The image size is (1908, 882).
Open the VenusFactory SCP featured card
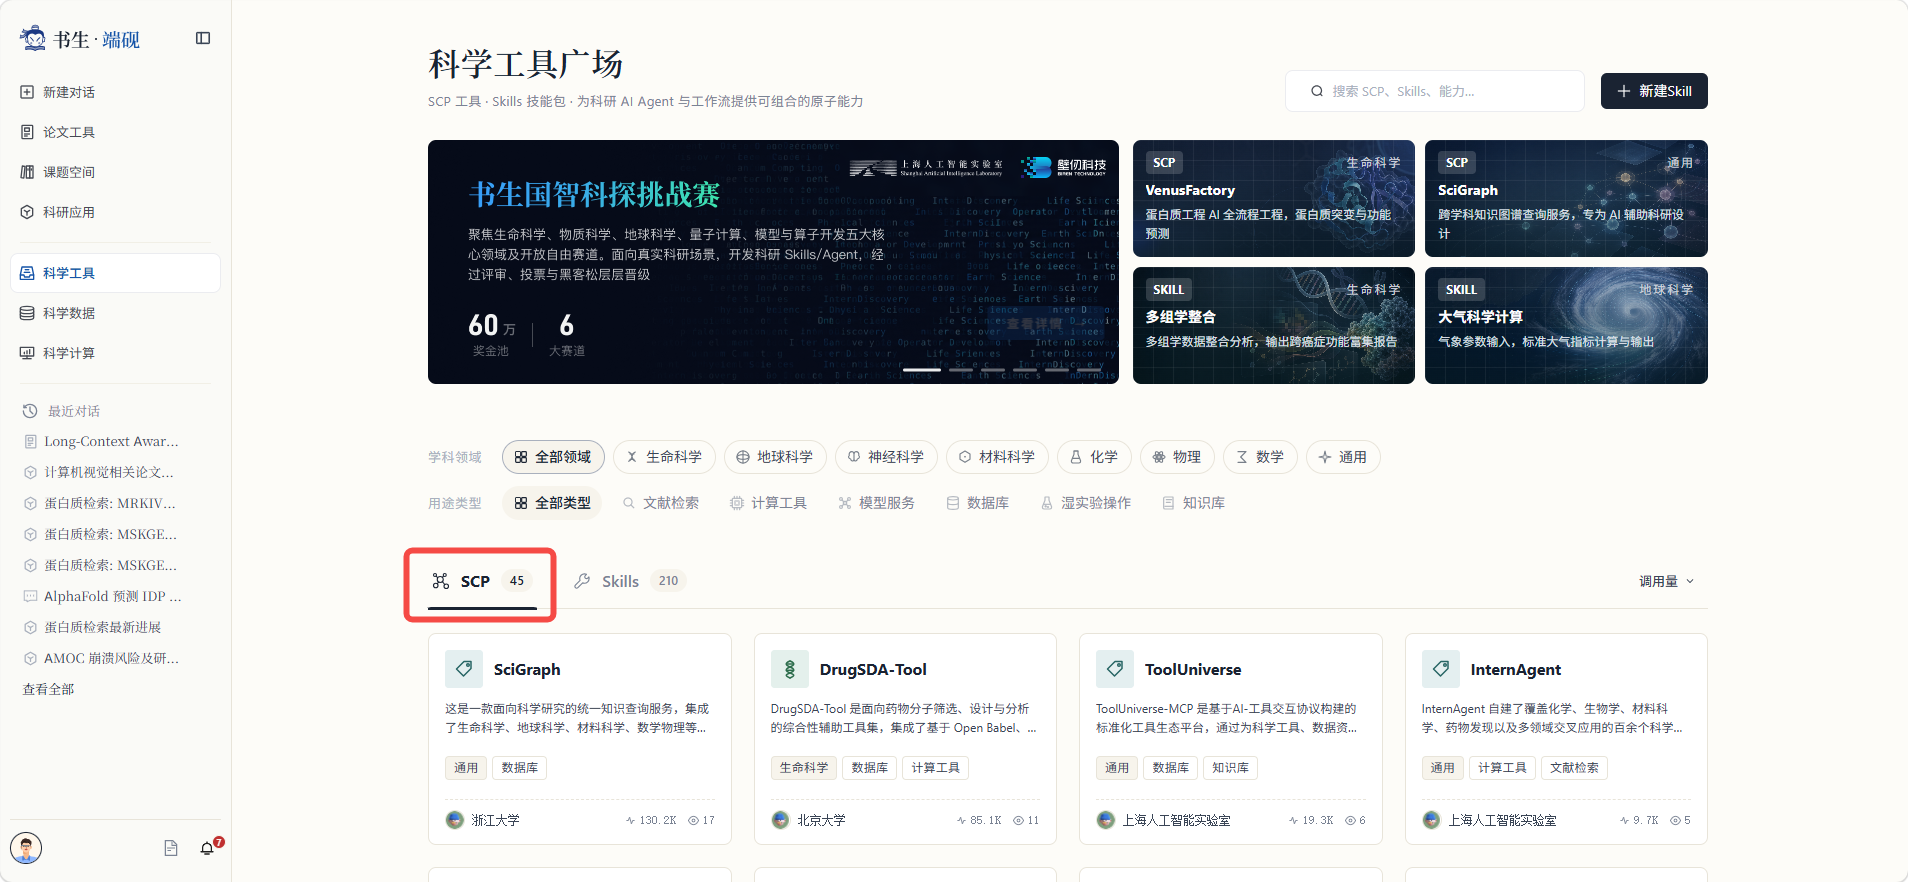(x=1273, y=198)
